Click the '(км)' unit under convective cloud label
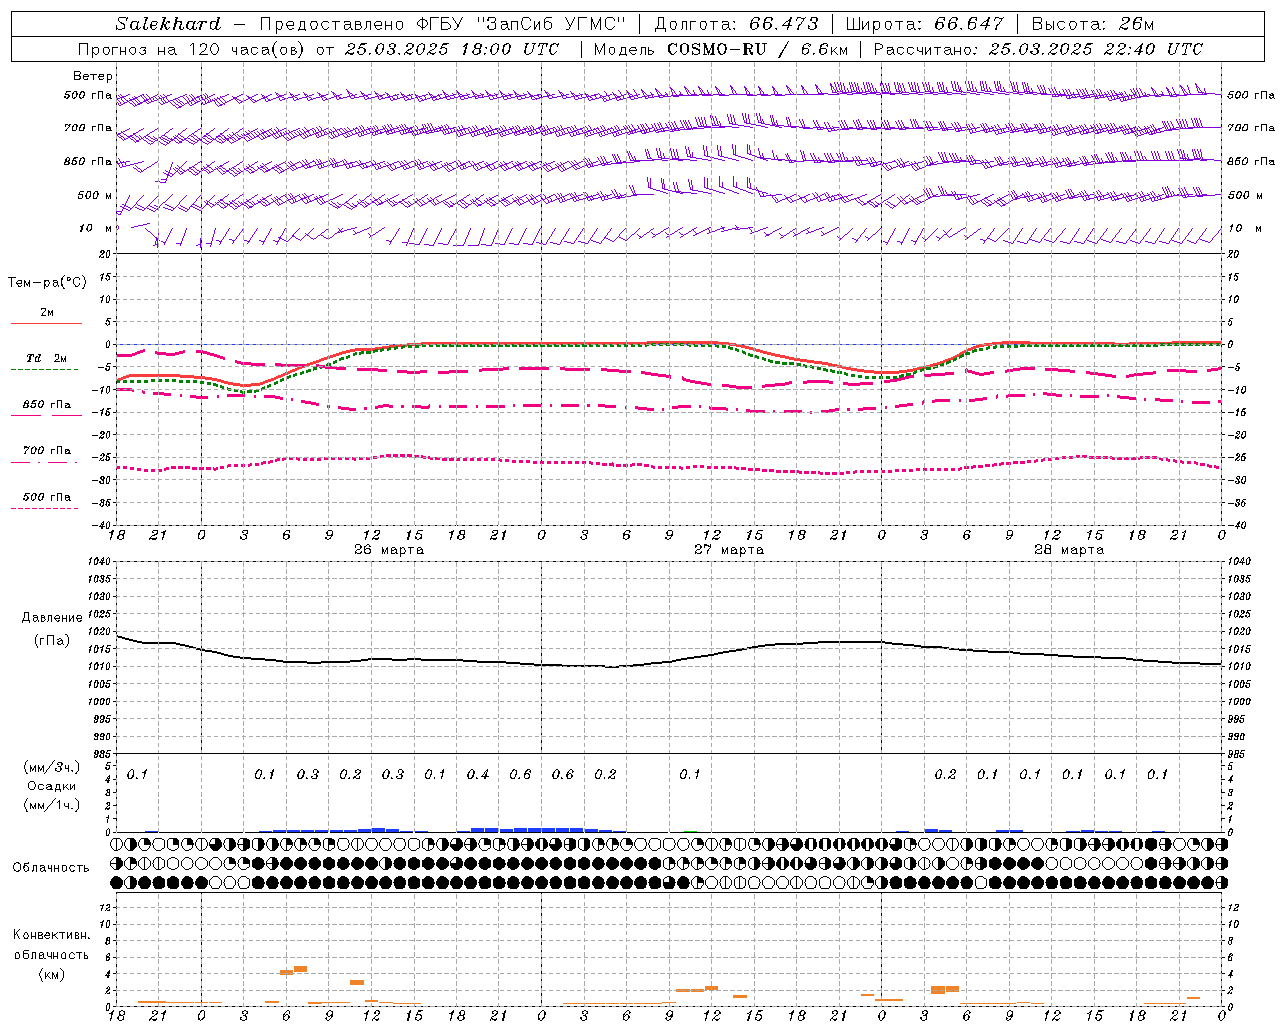The width and height of the screenshot is (1280, 1024). (52, 974)
